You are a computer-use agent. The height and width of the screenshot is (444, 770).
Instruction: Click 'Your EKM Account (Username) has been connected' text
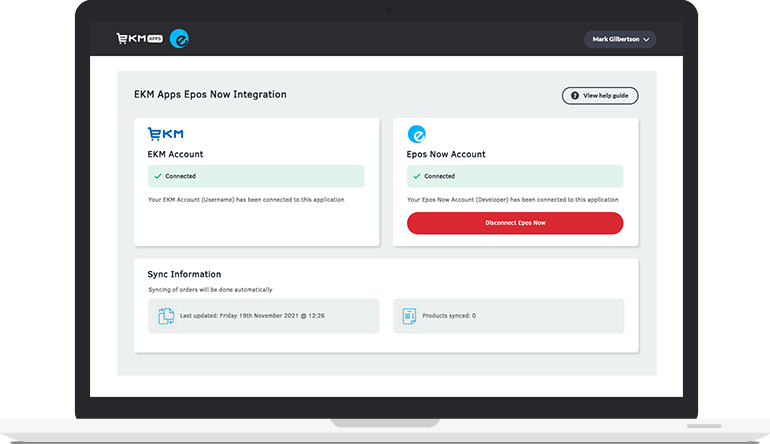pos(246,200)
